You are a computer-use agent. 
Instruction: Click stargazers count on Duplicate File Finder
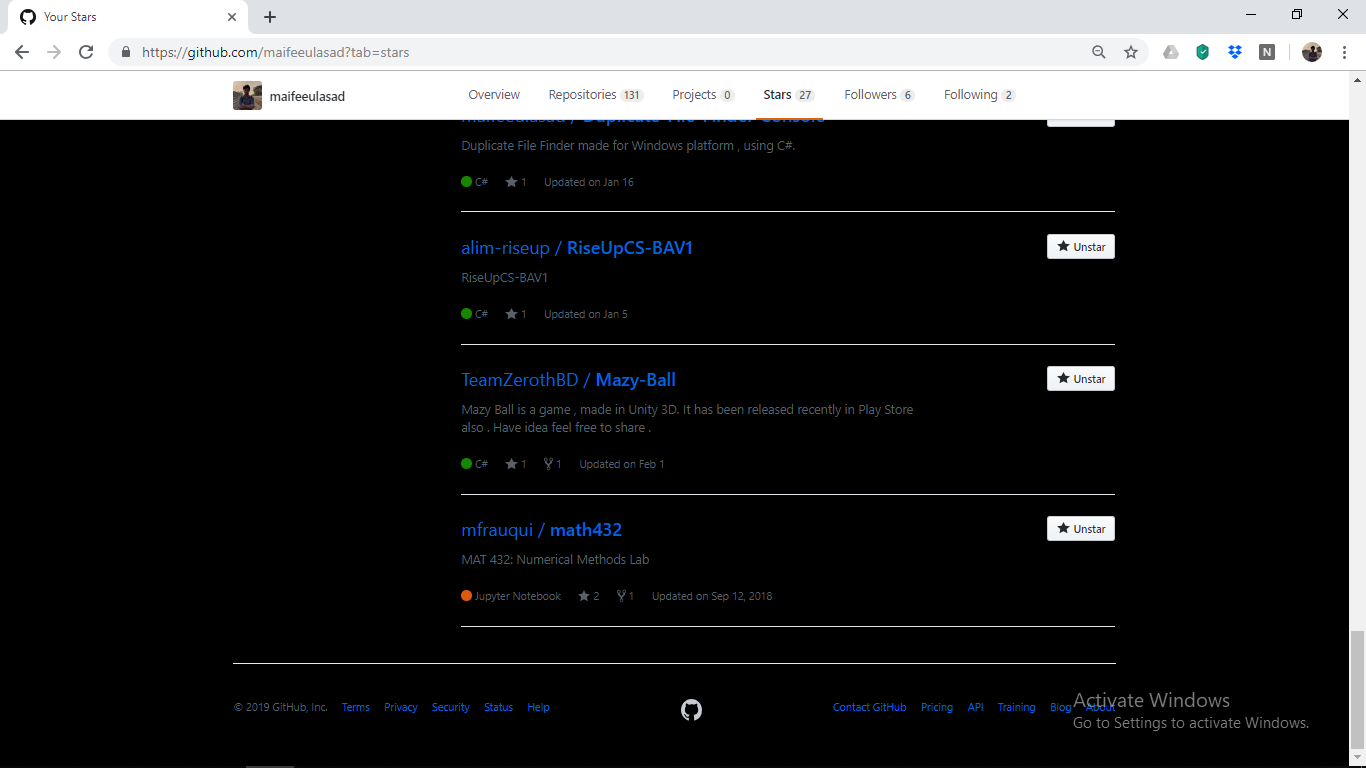pyautogui.click(x=516, y=182)
